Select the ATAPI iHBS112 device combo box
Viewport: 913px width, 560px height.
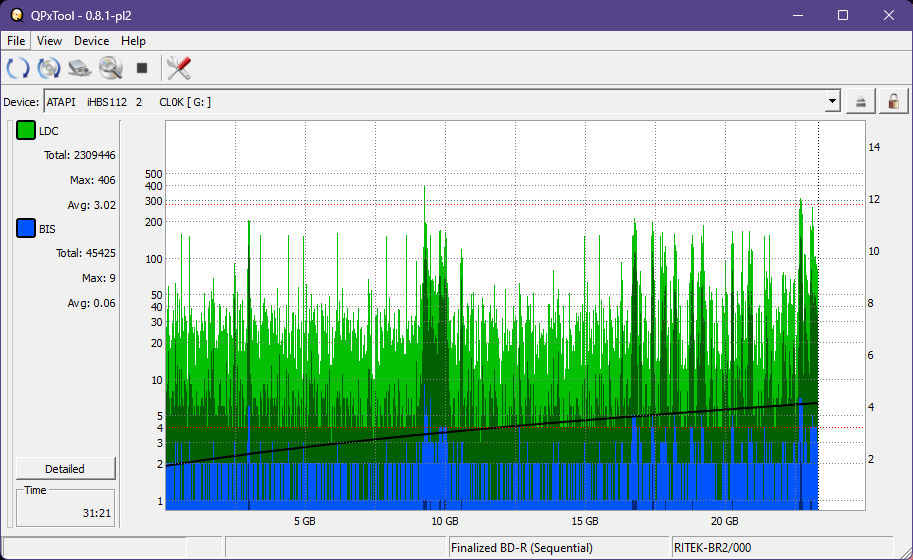(x=442, y=101)
